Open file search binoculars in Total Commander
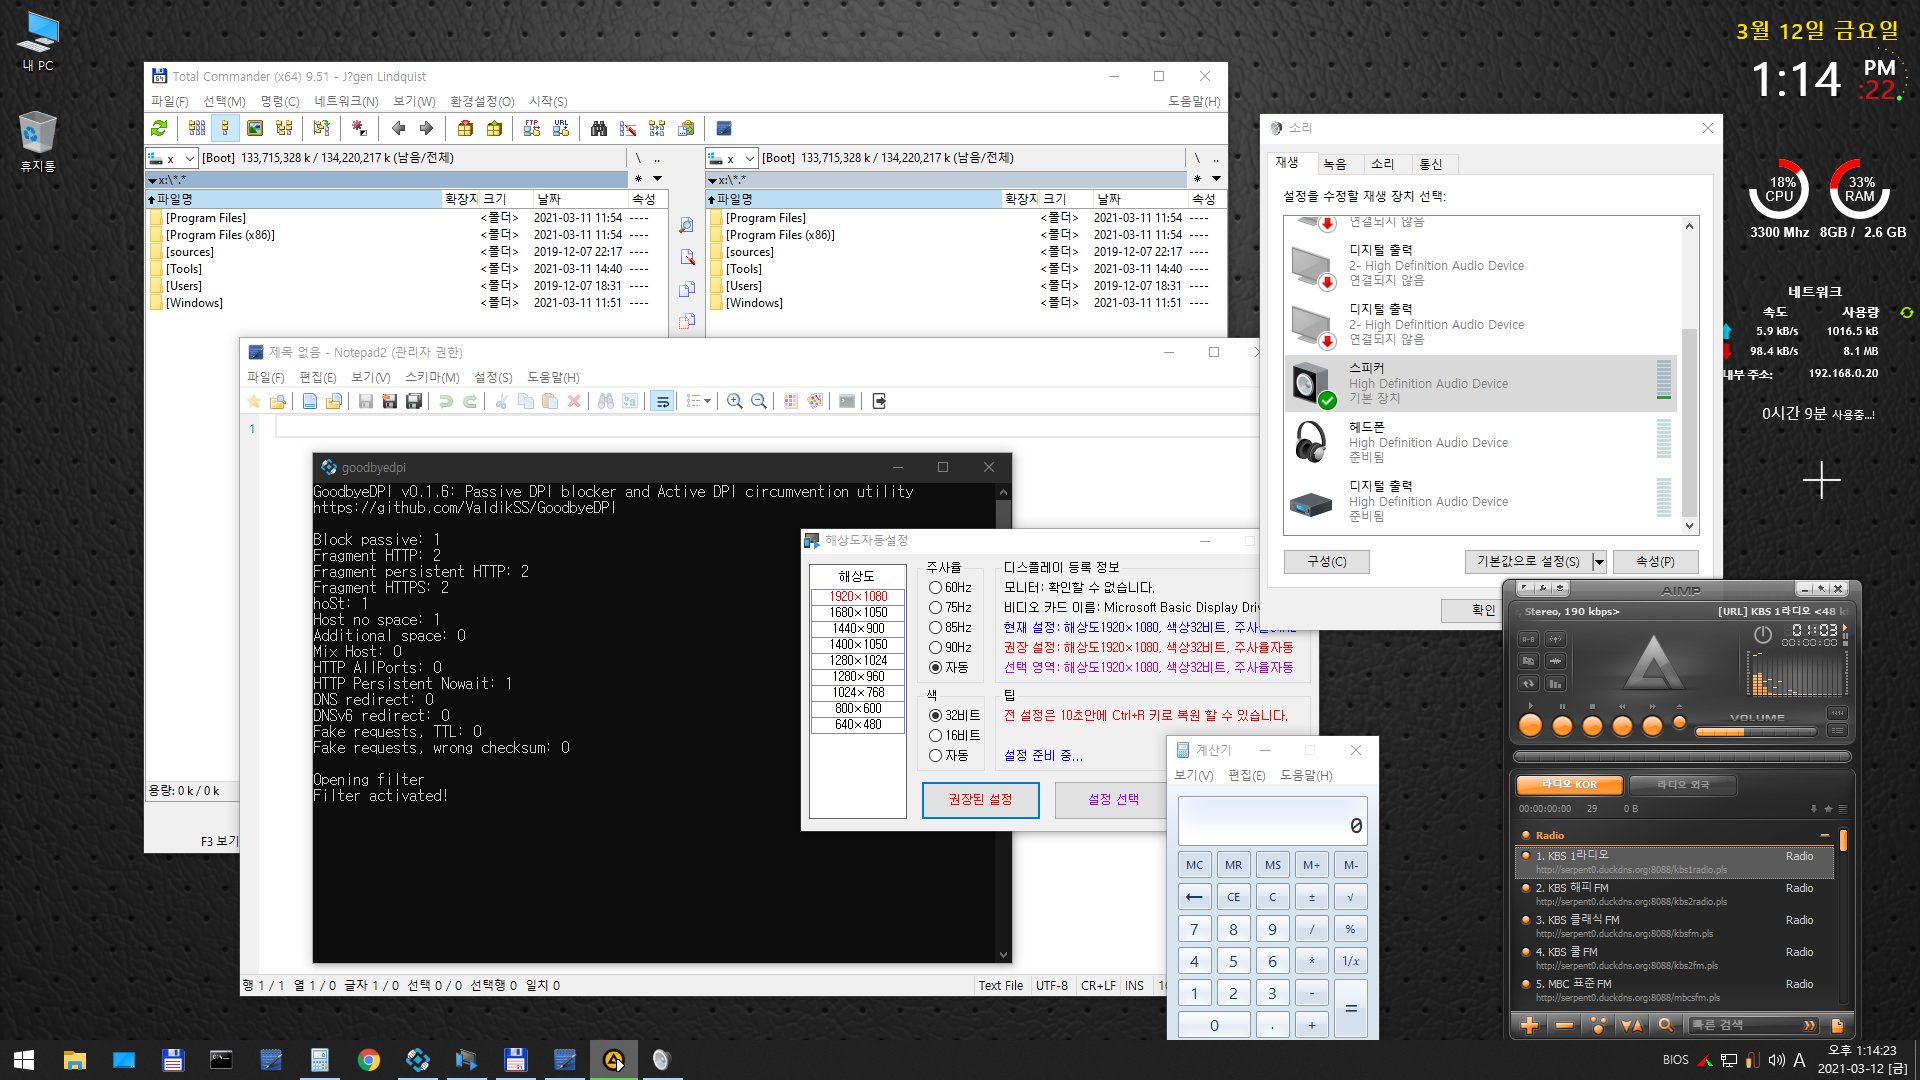The image size is (1920, 1080). coord(599,128)
